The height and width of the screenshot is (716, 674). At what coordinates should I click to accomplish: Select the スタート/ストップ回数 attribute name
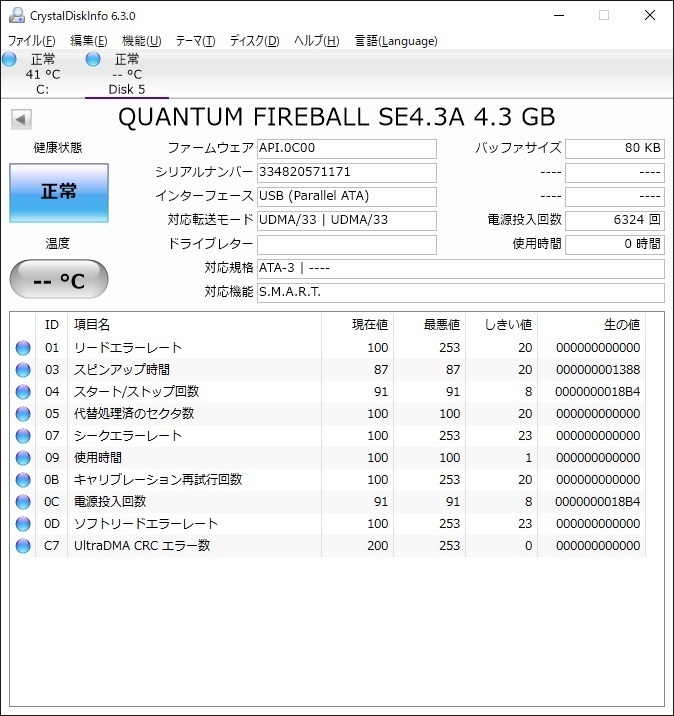coord(137,391)
